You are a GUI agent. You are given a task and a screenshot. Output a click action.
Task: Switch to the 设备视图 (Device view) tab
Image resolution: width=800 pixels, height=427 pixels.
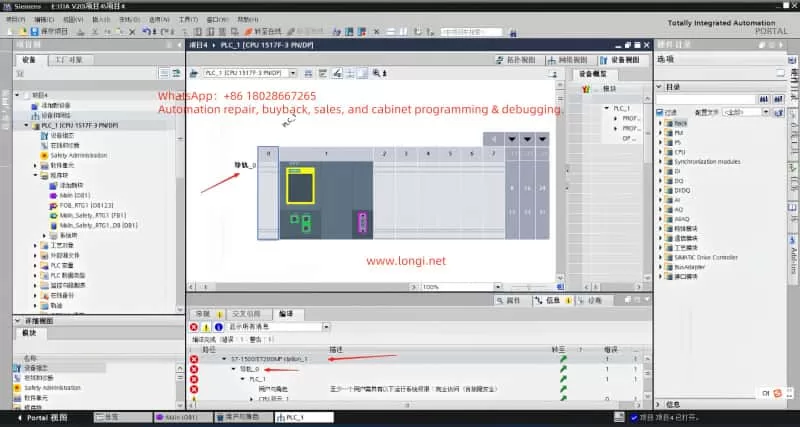[621, 60]
